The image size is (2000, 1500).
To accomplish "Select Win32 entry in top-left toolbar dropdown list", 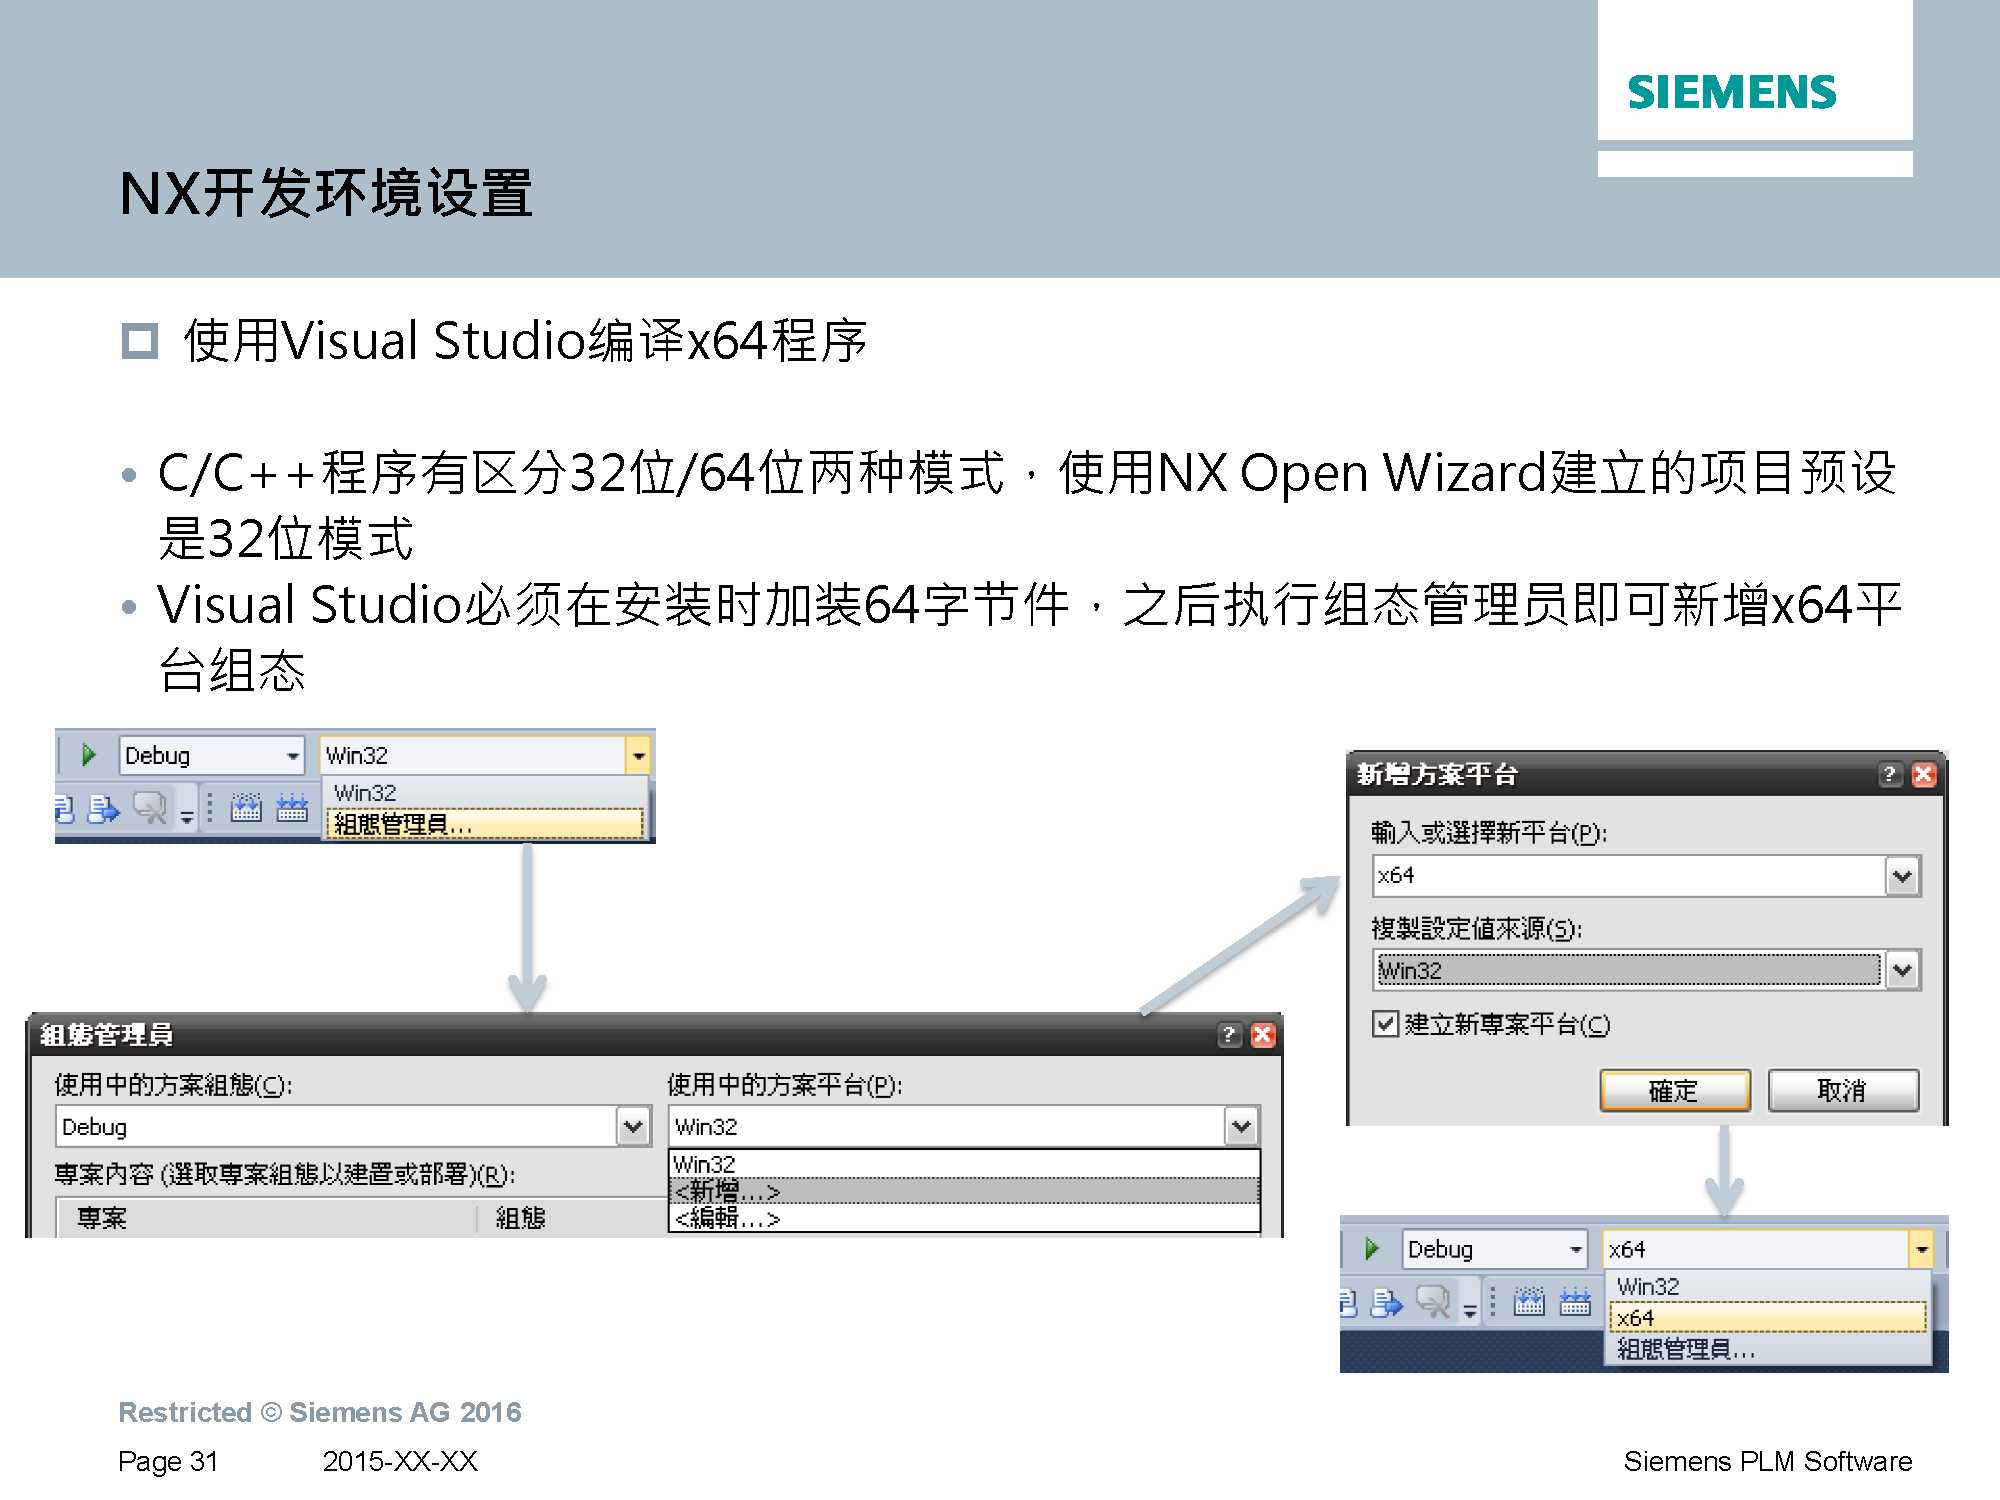I will [485, 793].
